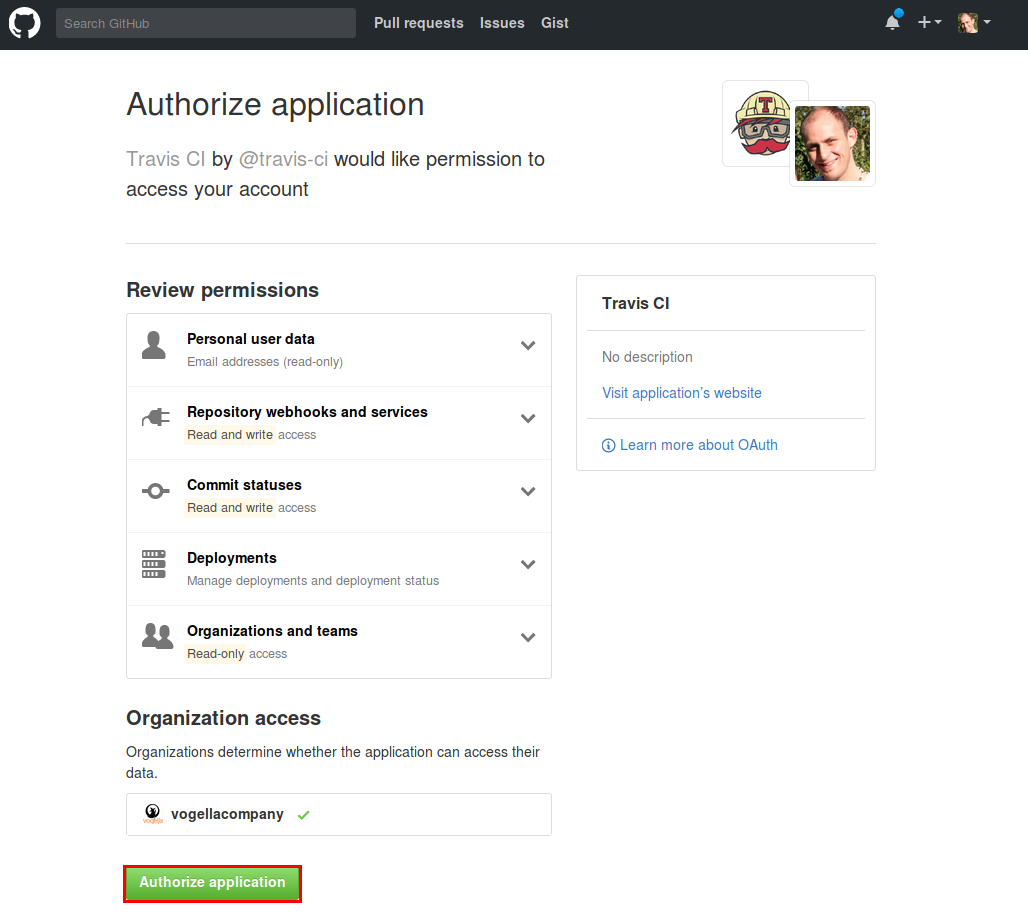The image size is (1028, 921).
Task: Click the GitHub Octocat logo
Action: pyautogui.click(x=25, y=23)
